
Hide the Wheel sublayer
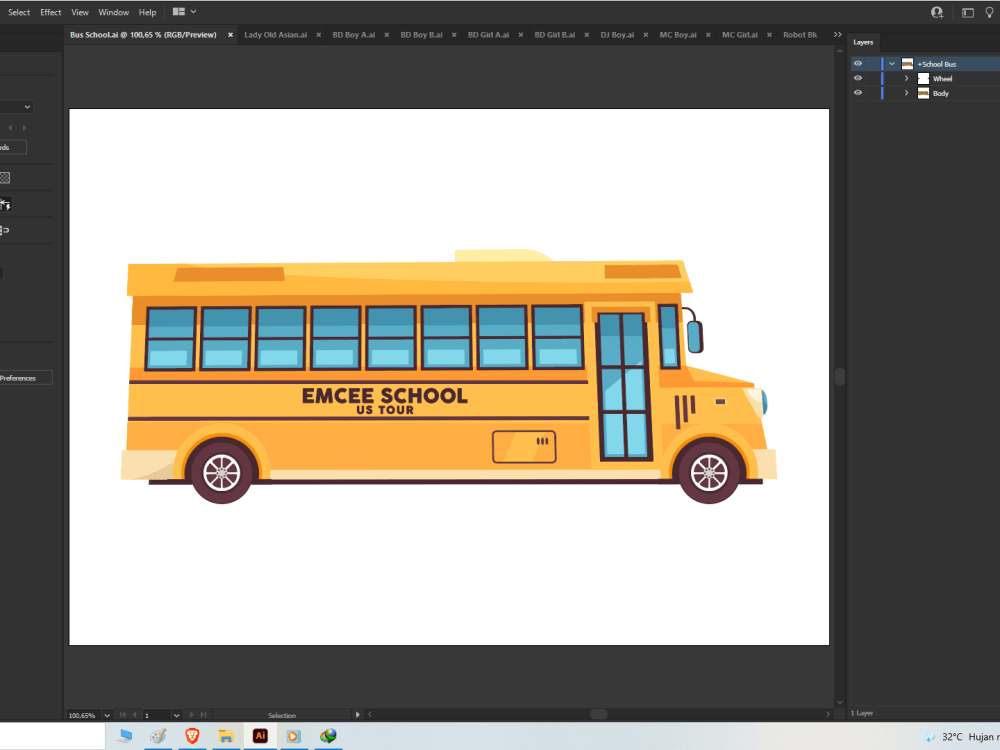(858, 78)
